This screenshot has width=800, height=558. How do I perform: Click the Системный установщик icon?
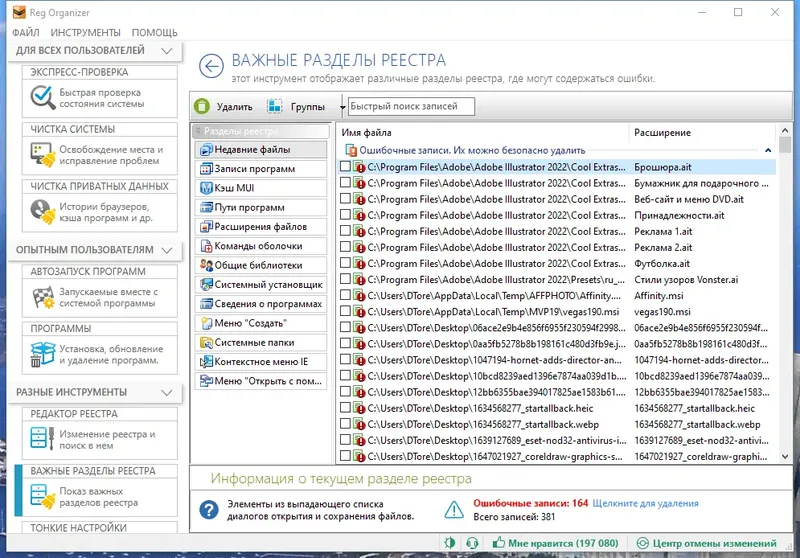click(x=206, y=285)
